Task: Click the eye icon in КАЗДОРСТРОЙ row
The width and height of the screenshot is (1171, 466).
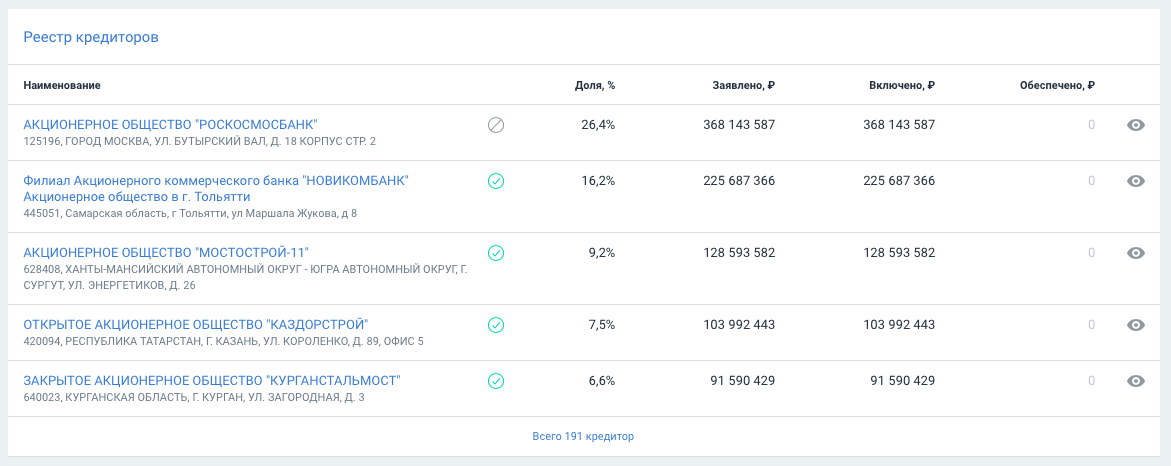Action: tap(1135, 325)
